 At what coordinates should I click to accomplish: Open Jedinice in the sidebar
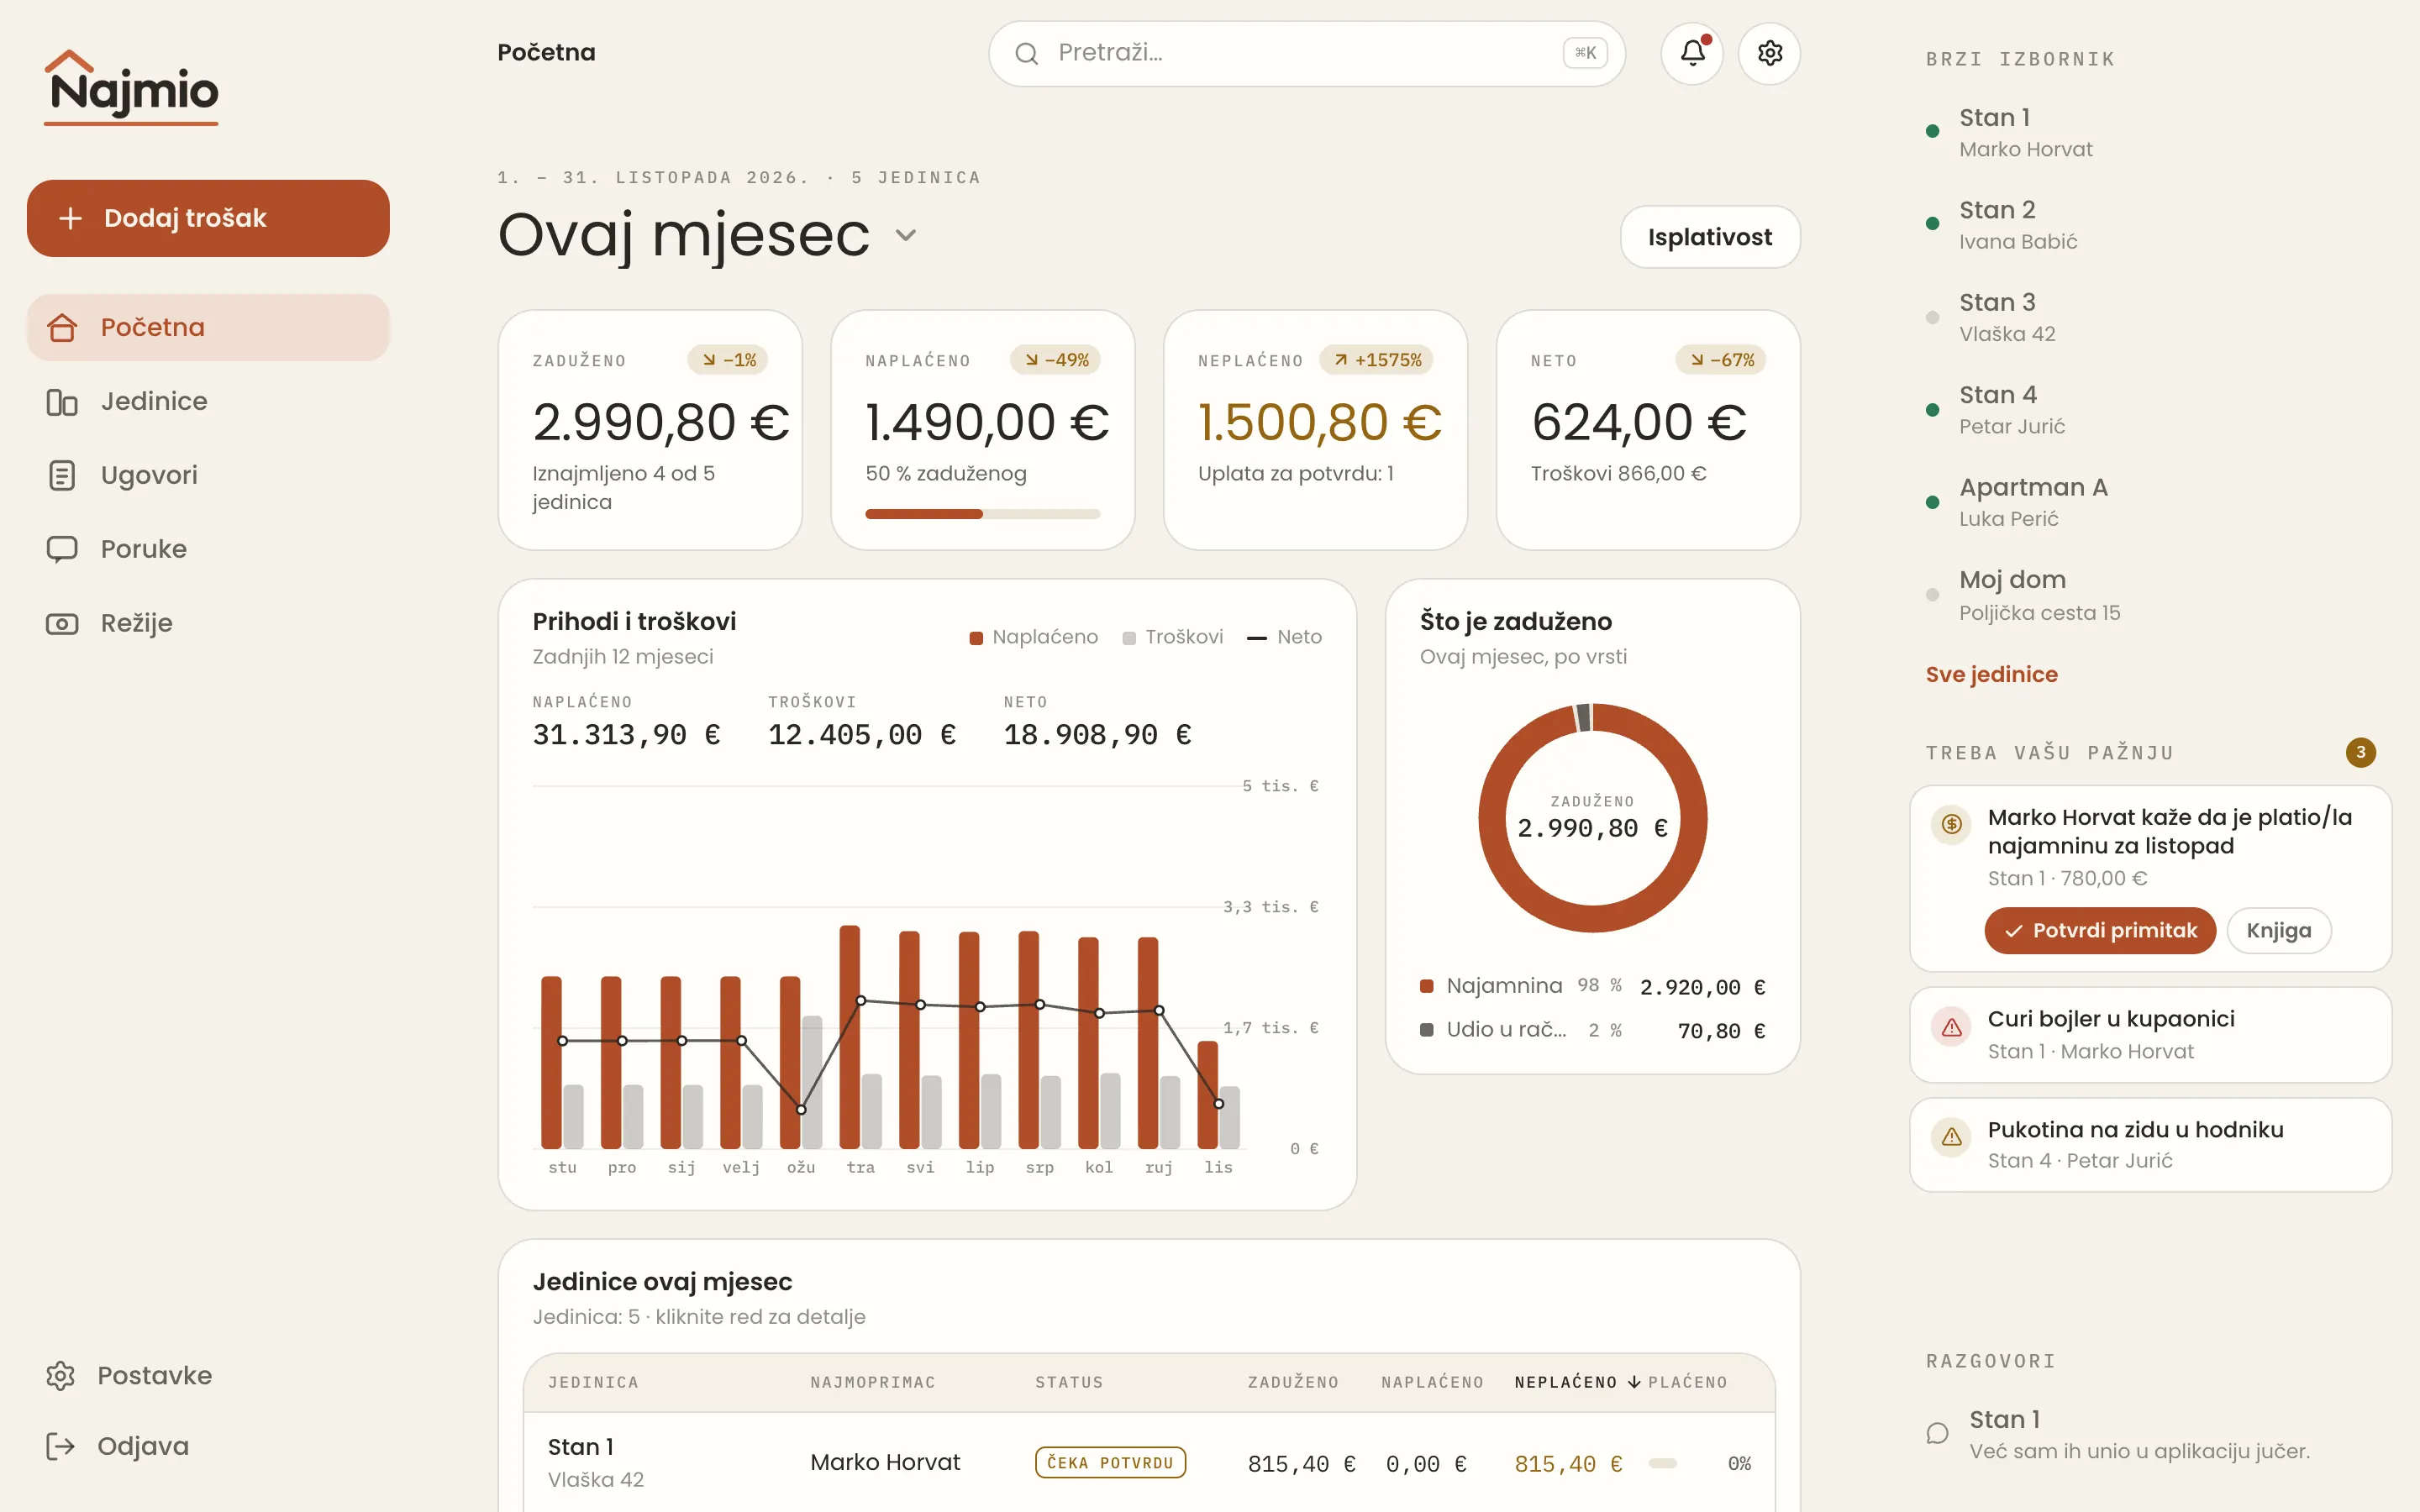pyautogui.click(x=208, y=402)
